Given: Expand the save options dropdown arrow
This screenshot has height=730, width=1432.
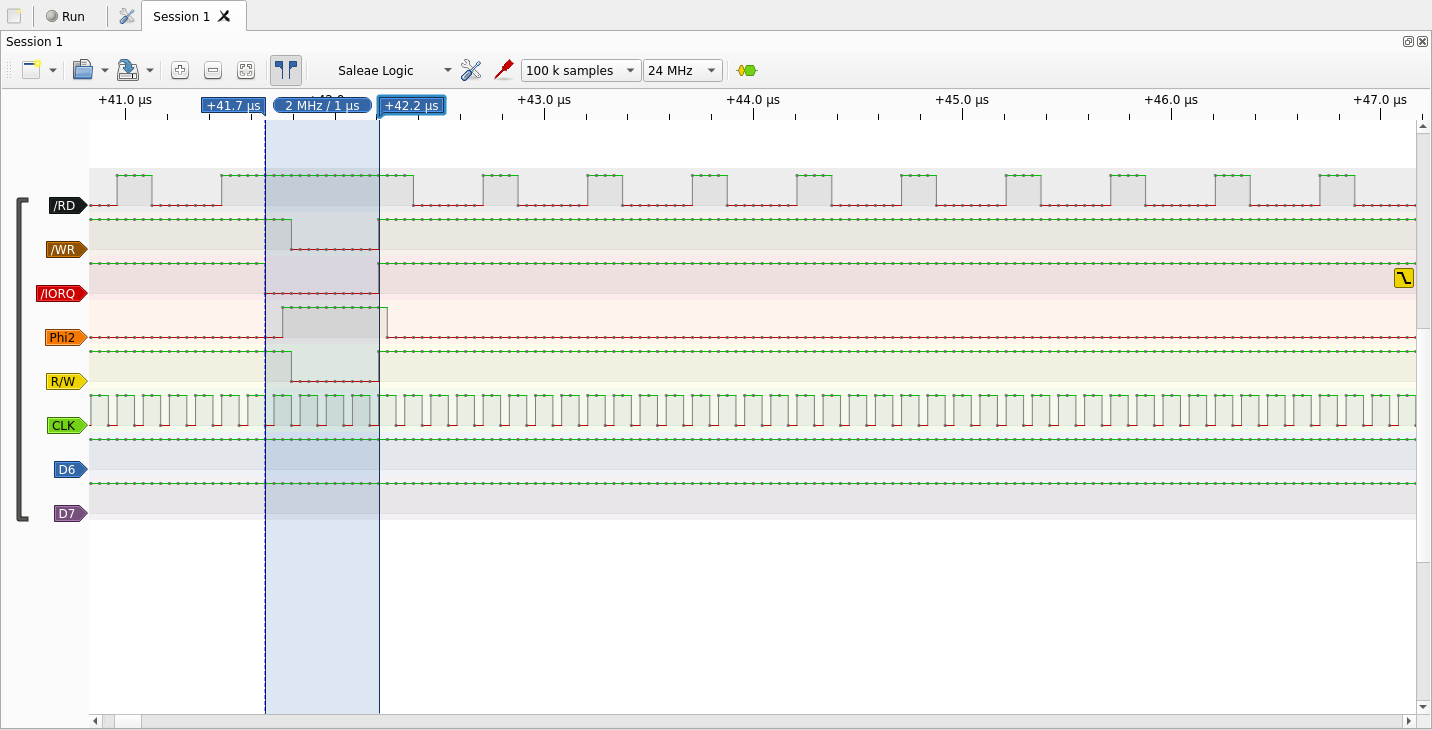Looking at the screenshot, I should [x=150, y=70].
